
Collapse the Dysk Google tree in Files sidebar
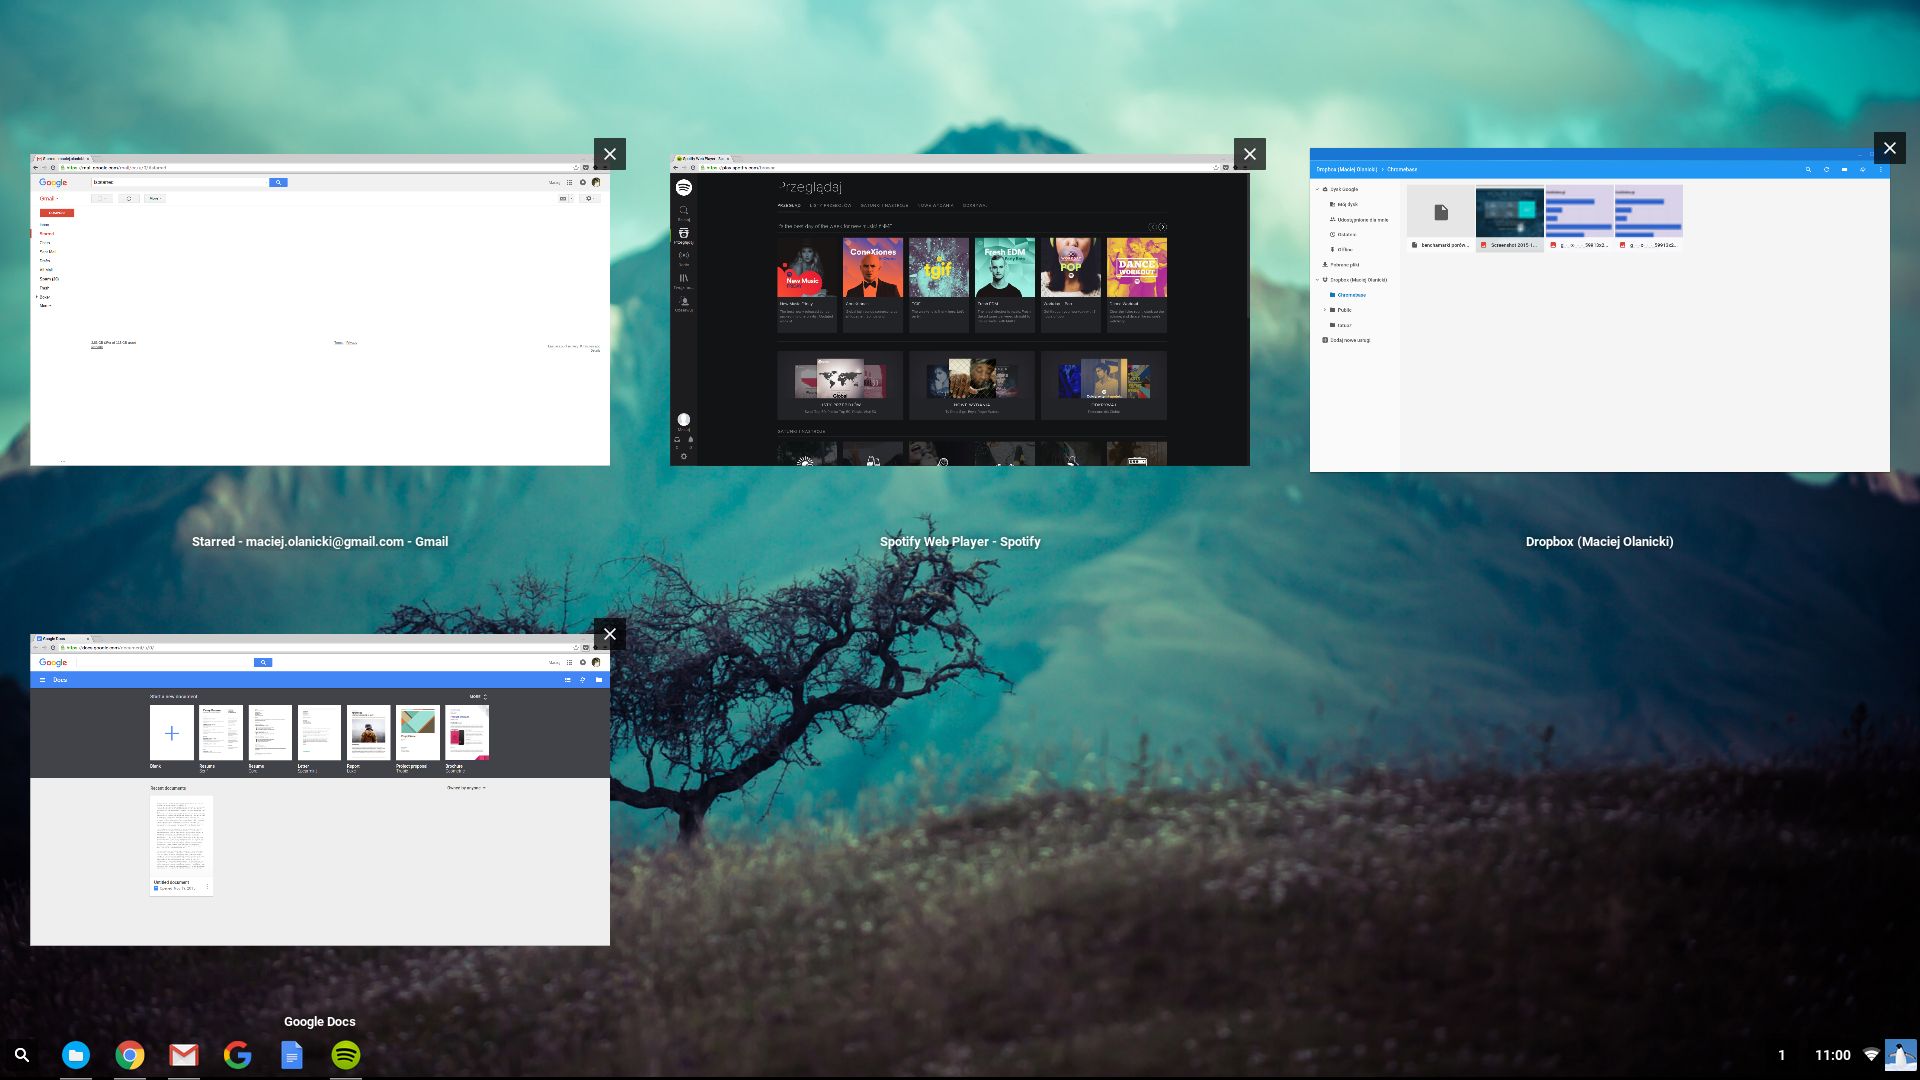pos(1316,189)
